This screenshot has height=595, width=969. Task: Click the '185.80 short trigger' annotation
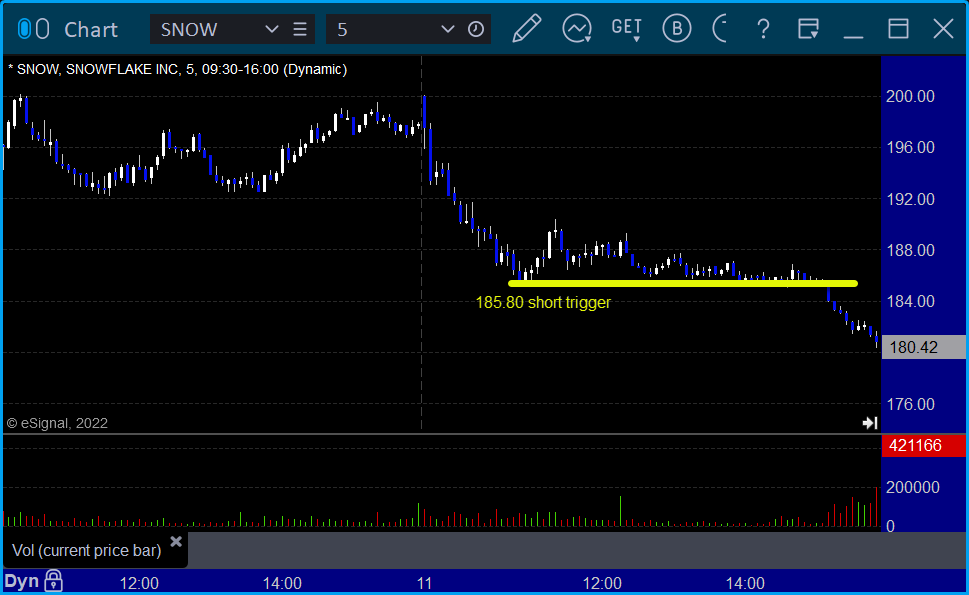pos(543,302)
